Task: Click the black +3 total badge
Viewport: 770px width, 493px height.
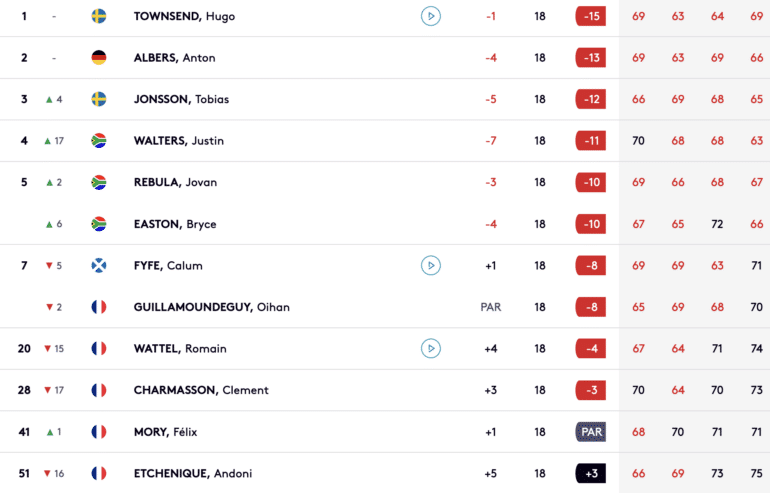Action: (x=590, y=473)
